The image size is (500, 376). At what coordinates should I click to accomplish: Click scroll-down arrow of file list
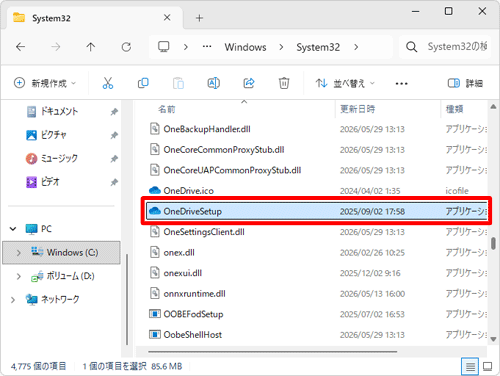tap(493, 339)
